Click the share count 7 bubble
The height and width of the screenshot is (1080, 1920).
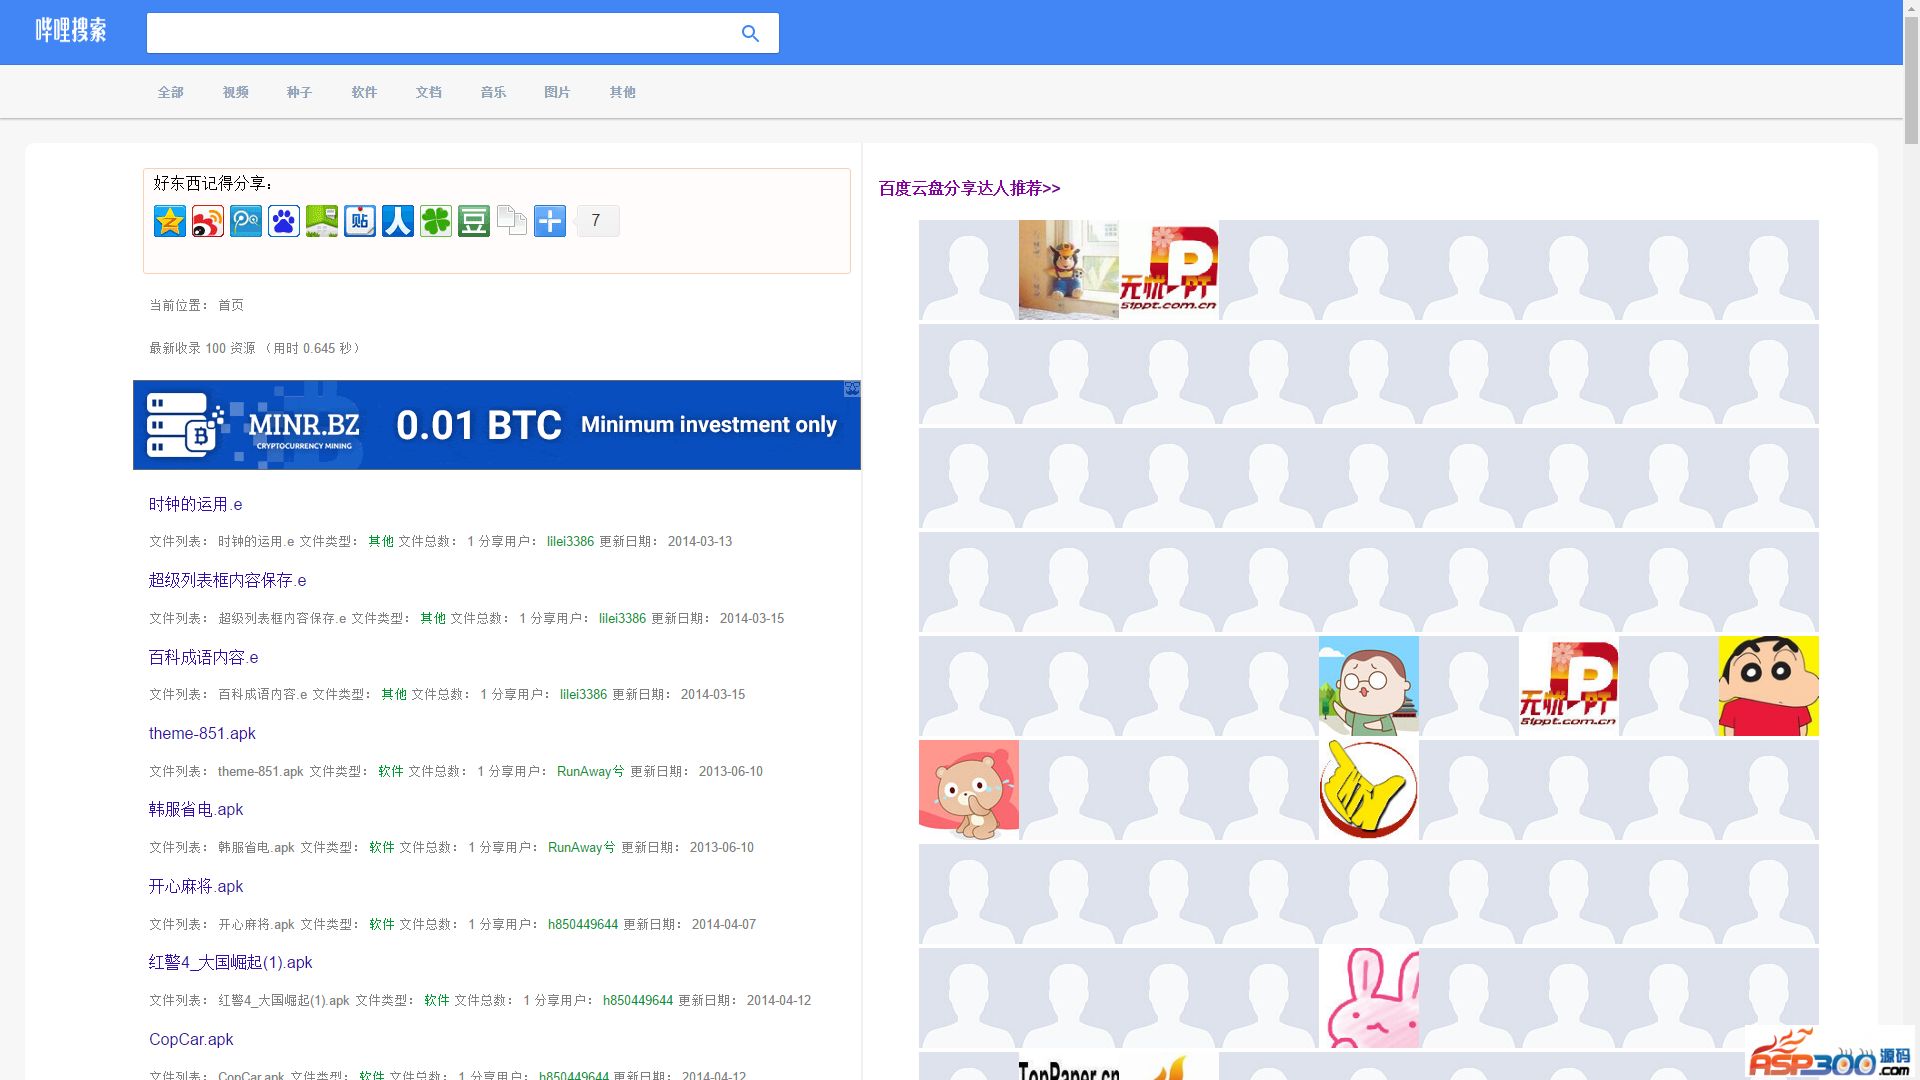[596, 221]
